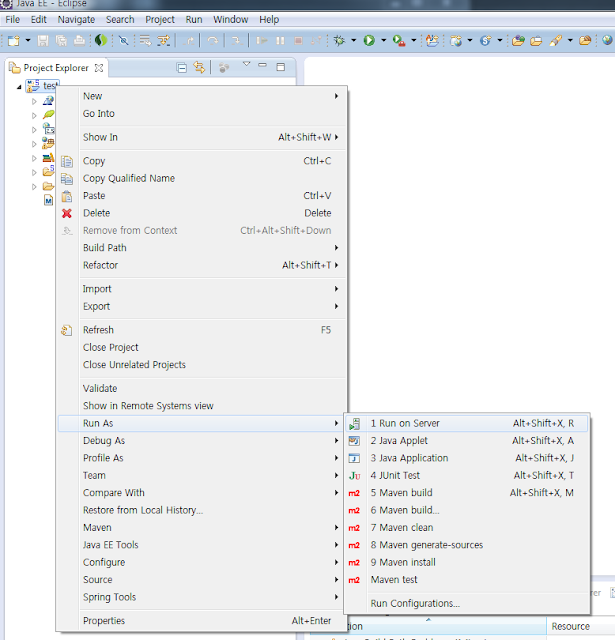
Task: Click the Paste clipboard icon
Action: [x=67, y=196]
